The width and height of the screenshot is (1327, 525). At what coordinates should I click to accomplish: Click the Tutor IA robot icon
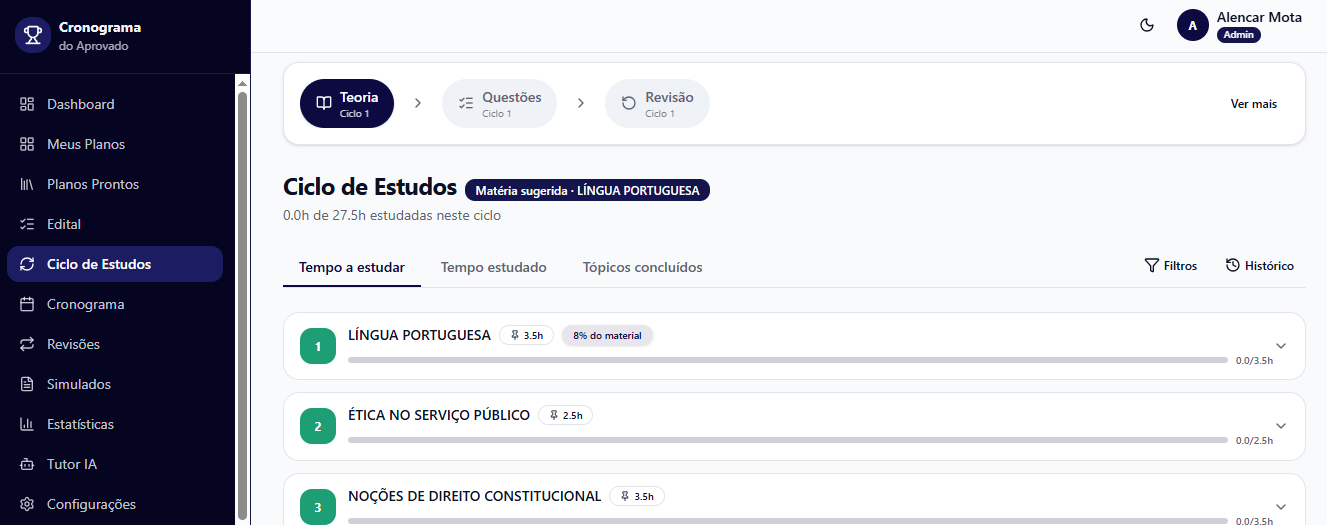click(27, 464)
